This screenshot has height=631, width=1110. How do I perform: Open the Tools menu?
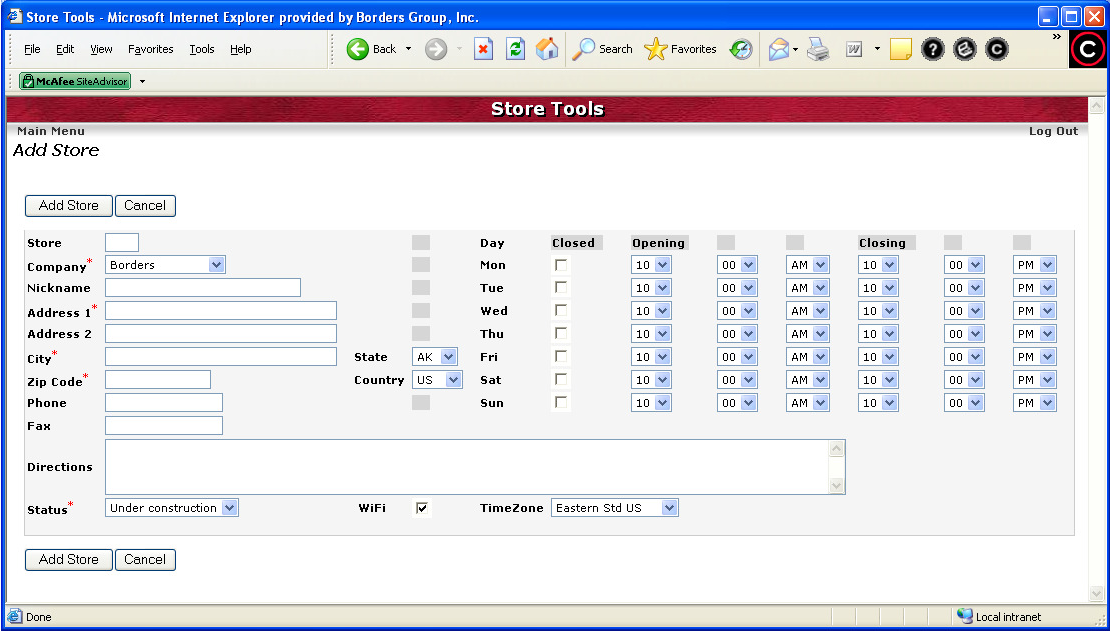202,49
